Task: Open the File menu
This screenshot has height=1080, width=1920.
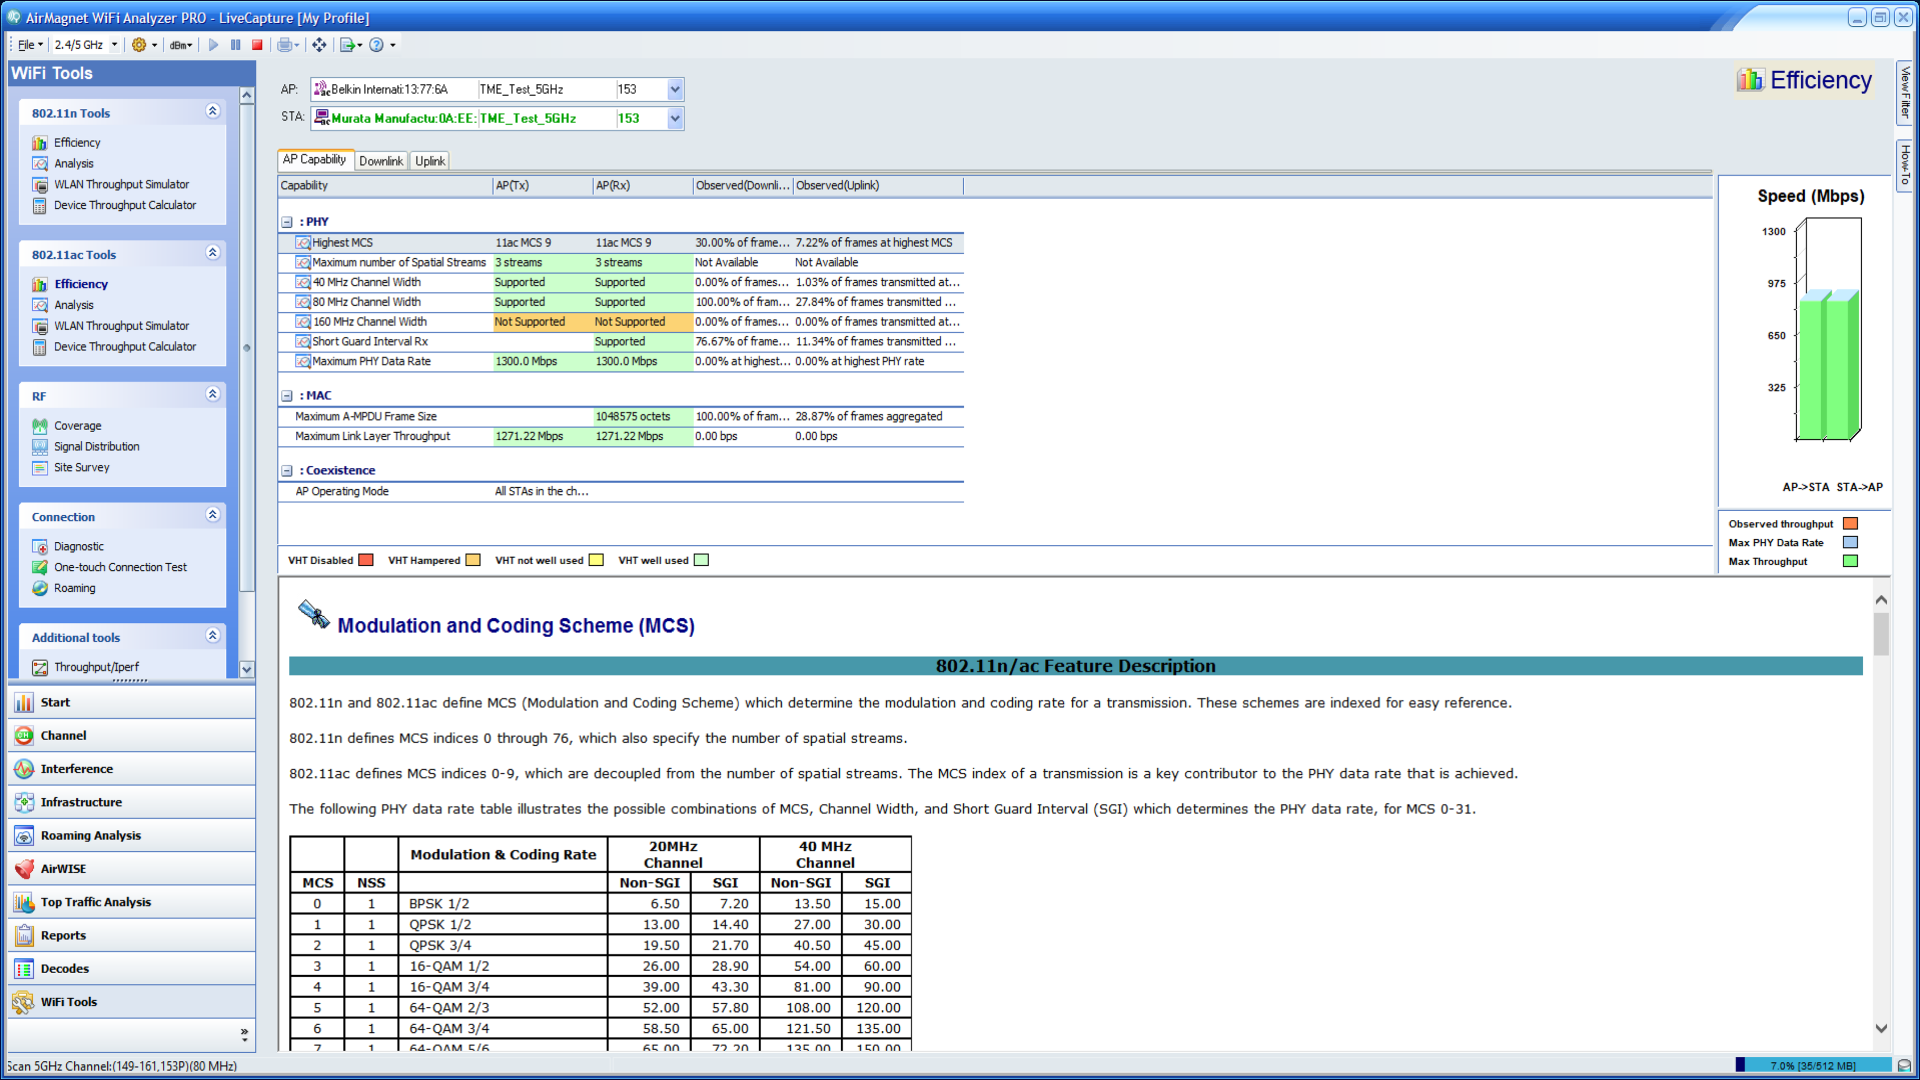Action: (27, 45)
